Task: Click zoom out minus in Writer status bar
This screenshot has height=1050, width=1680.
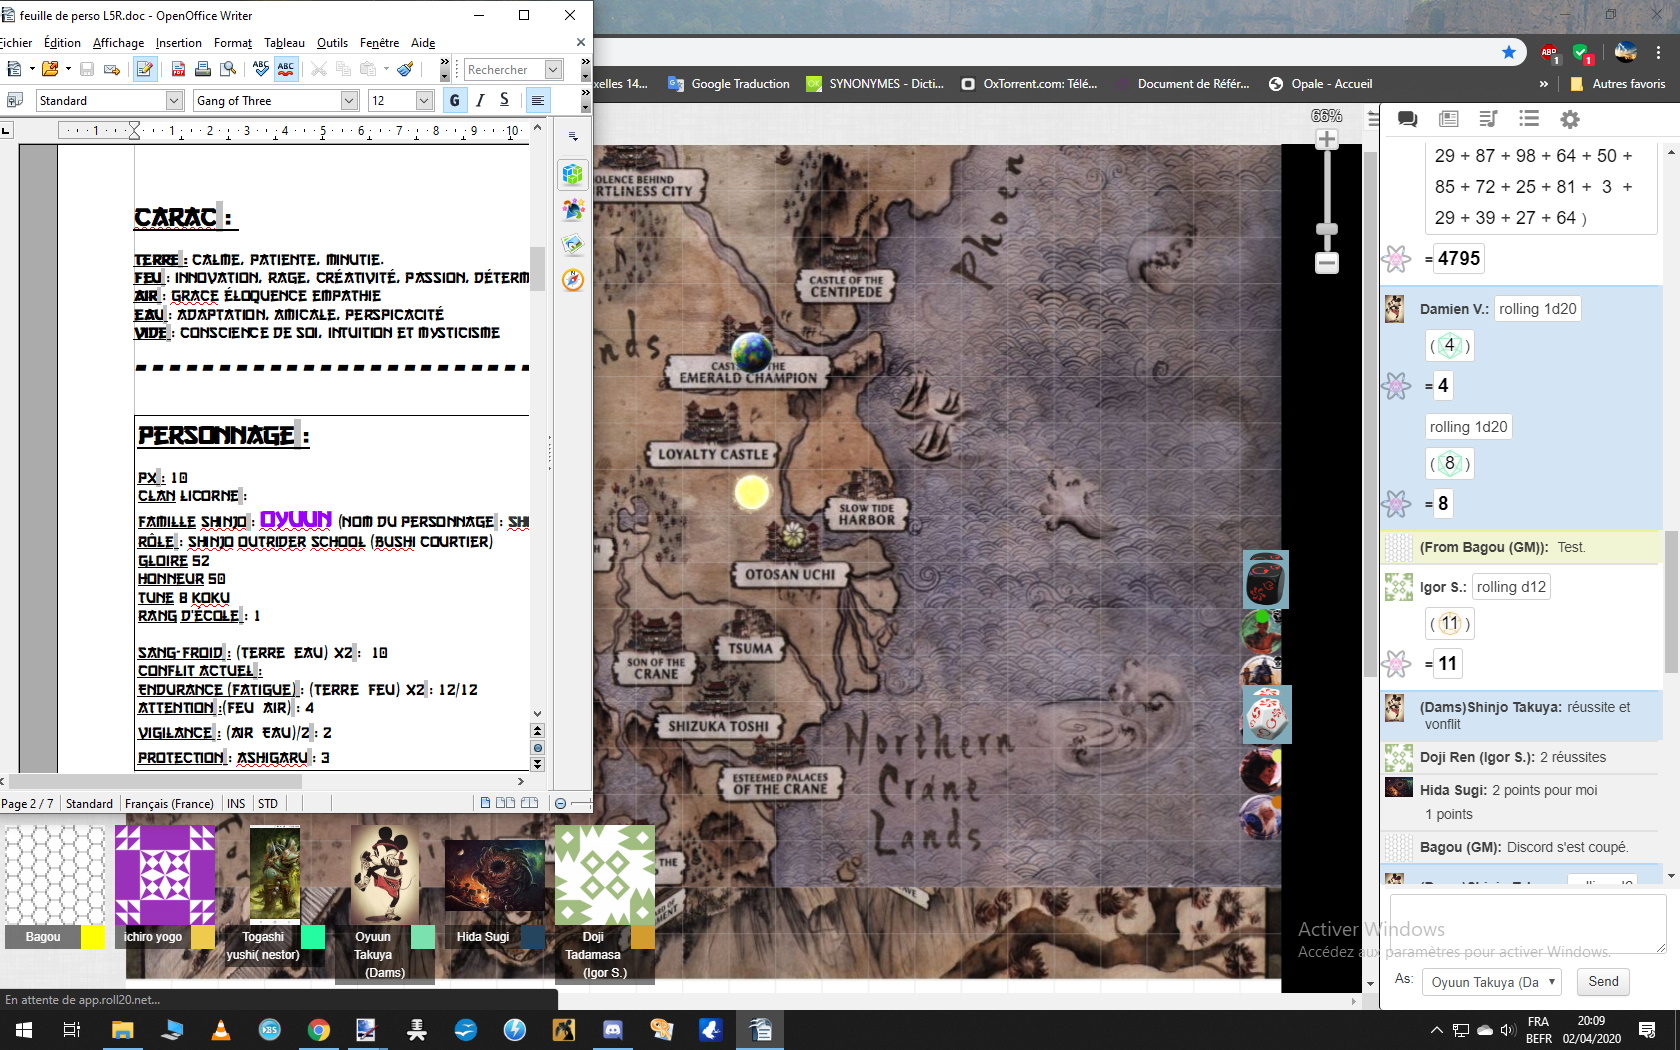Action: click(560, 803)
